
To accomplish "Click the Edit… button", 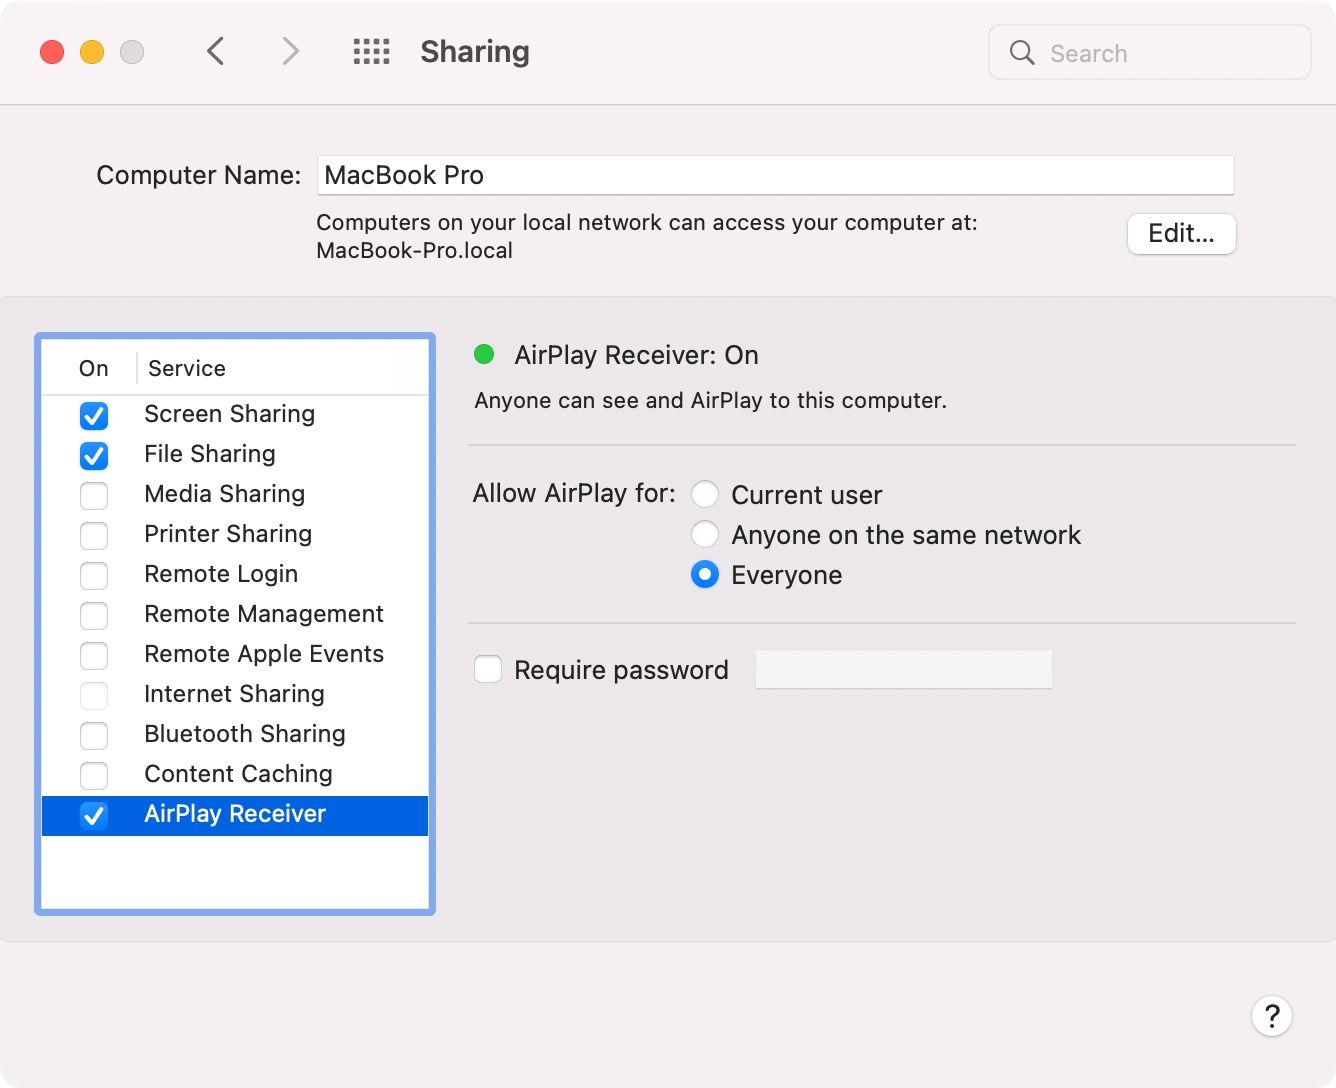I will click(1181, 233).
